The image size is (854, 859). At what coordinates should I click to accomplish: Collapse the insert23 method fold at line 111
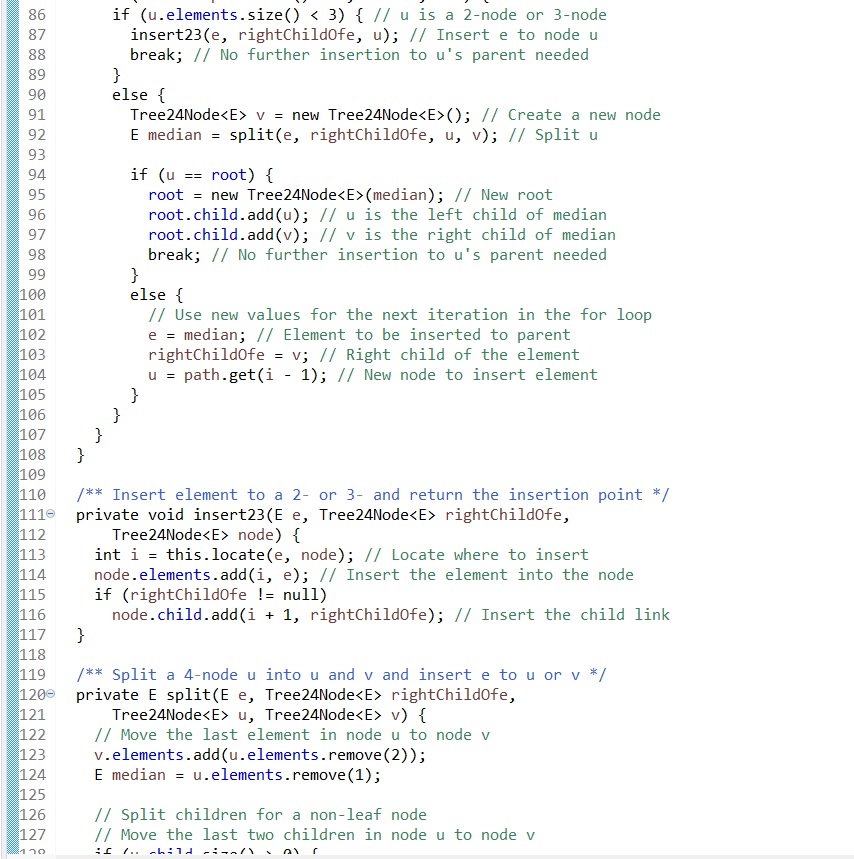pyautogui.click(x=49, y=514)
